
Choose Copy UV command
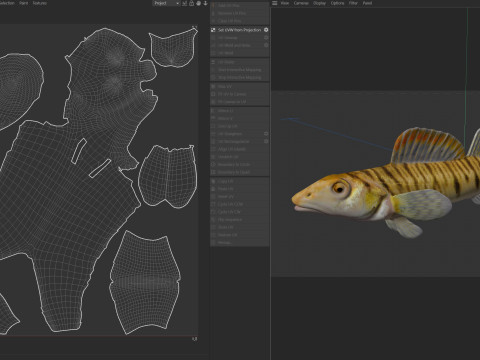tap(239, 181)
